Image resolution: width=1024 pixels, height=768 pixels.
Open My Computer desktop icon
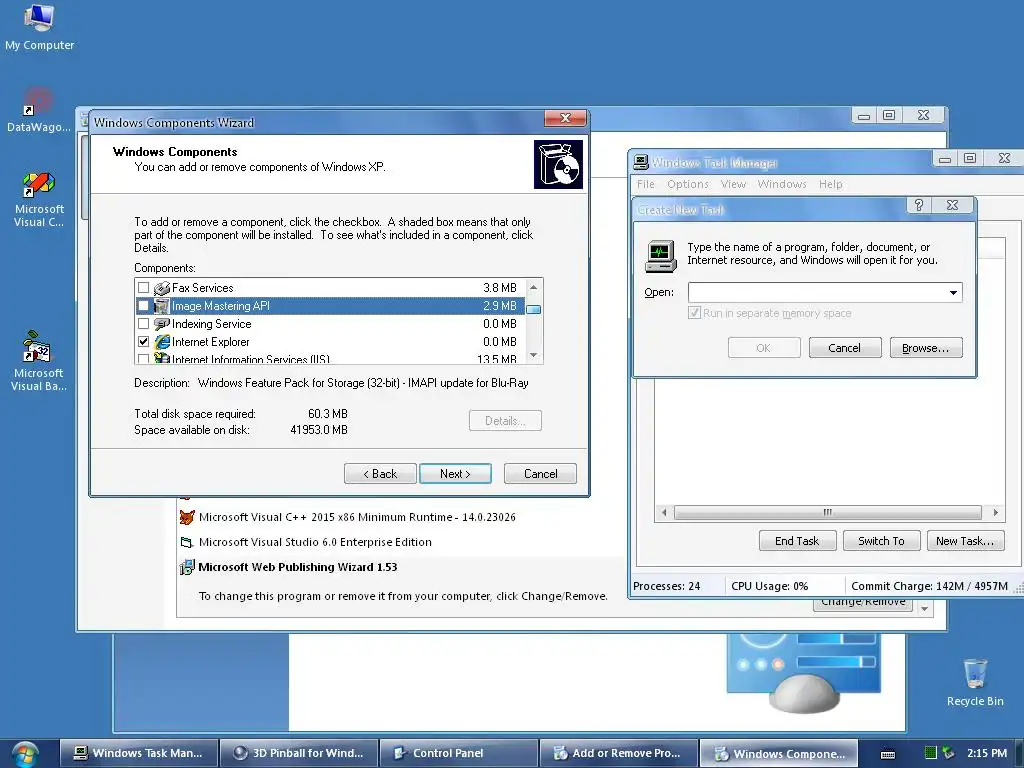pos(39,26)
